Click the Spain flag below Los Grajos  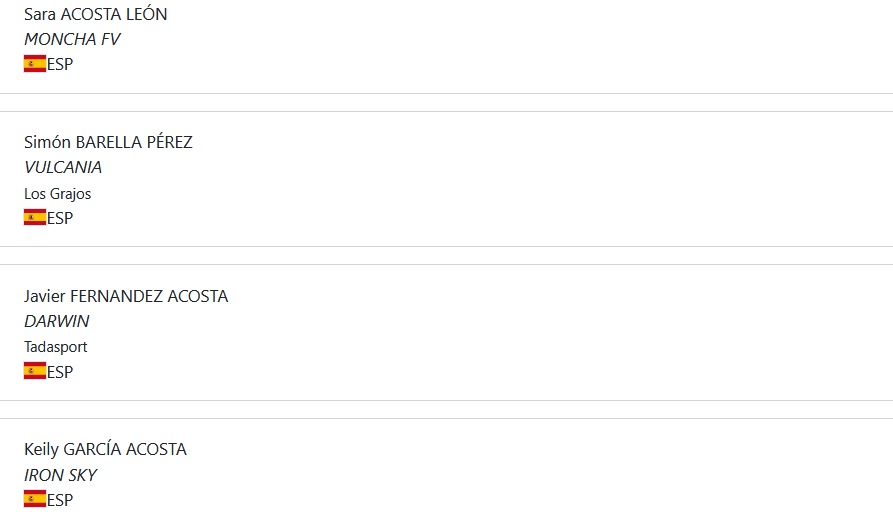tap(35, 218)
